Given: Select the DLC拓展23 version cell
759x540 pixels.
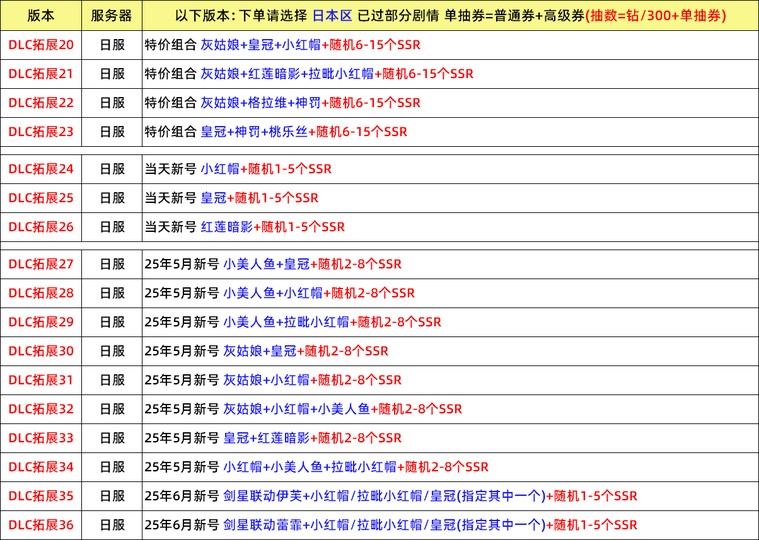Looking at the screenshot, I should click(x=41, y=132).
